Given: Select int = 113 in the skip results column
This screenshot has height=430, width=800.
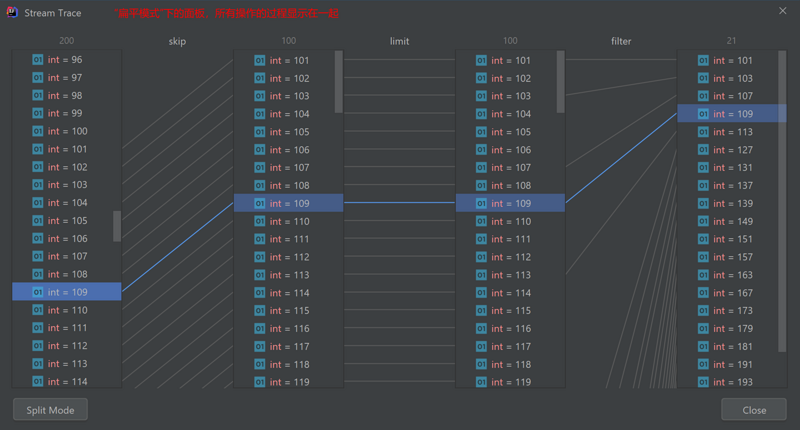Looking at the screenshot, I should pos(288,275).
